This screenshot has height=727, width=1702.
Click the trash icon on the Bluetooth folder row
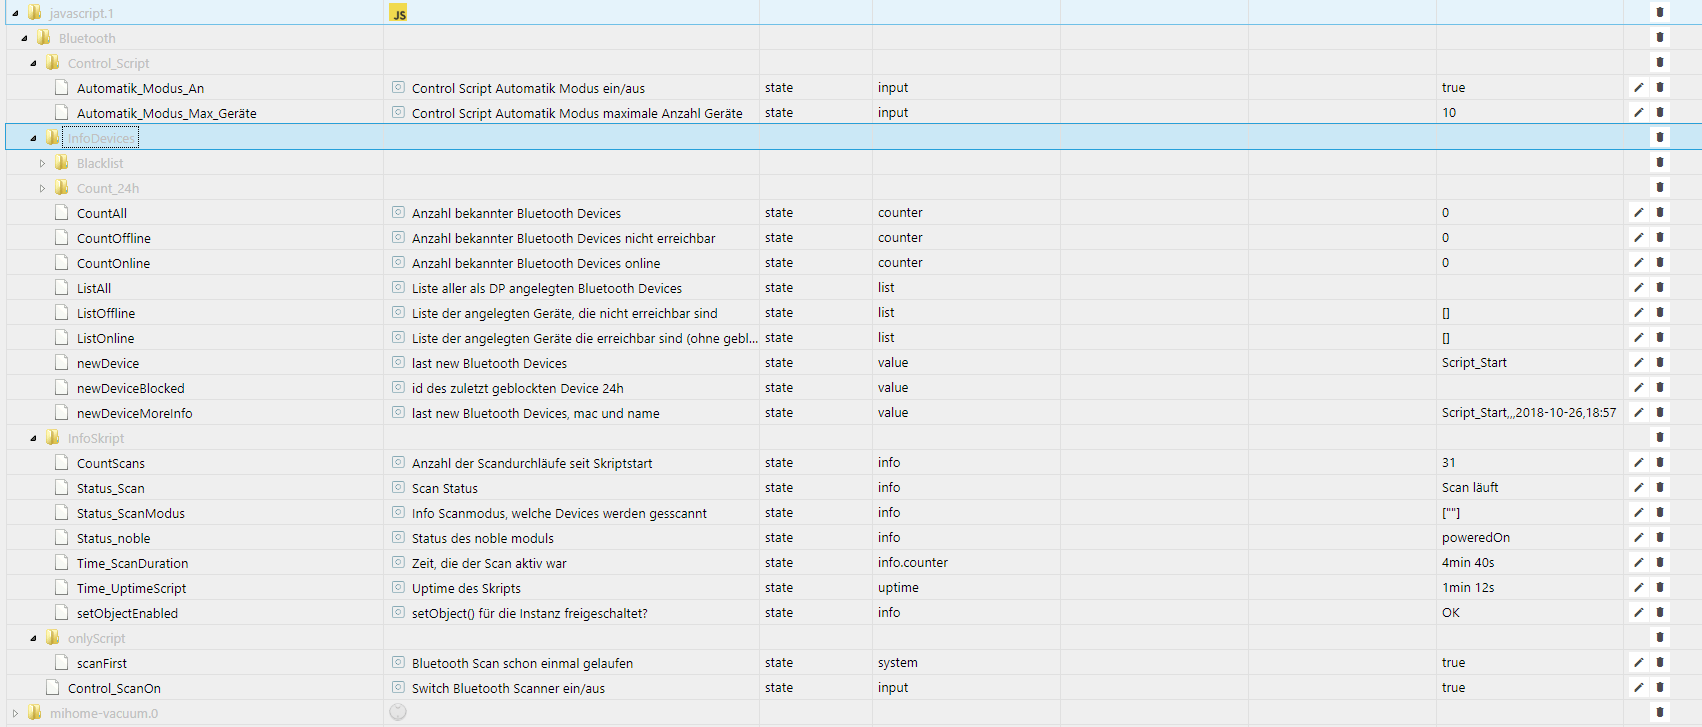(1660, 38)
